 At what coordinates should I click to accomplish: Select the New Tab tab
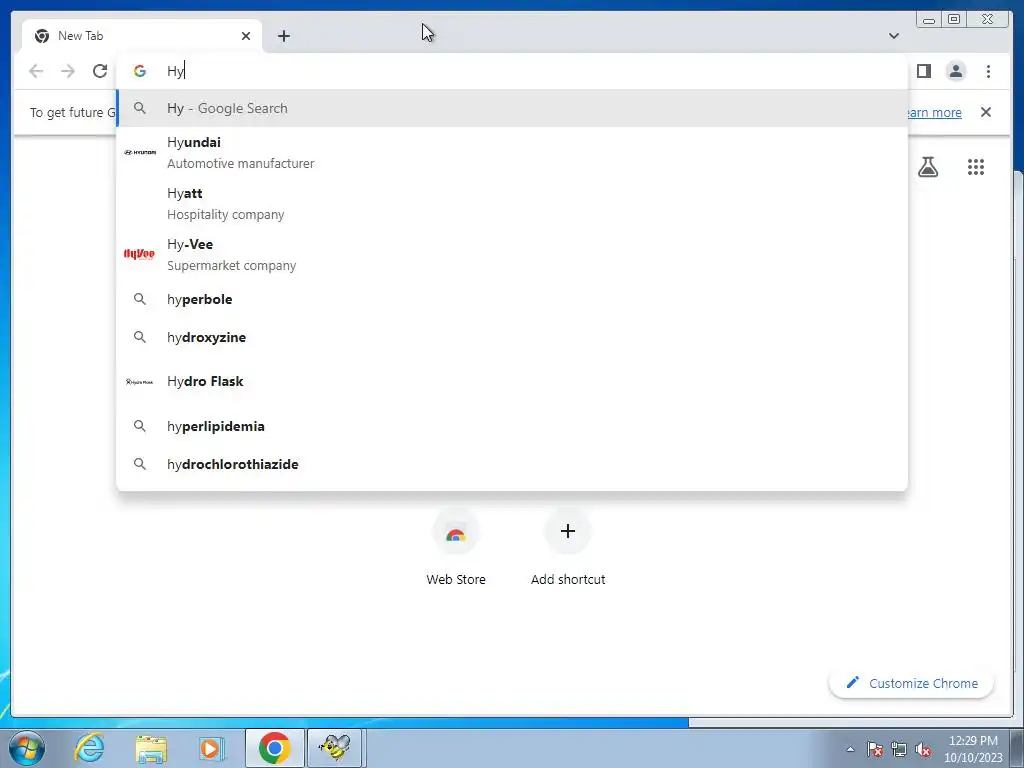pyautogui.click(x=142, y=36)
